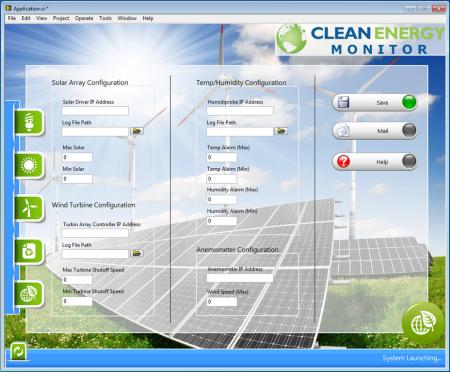Click the Max Solar numeric field
This screenshot has width=450, height=372.
tap(77, 157)
